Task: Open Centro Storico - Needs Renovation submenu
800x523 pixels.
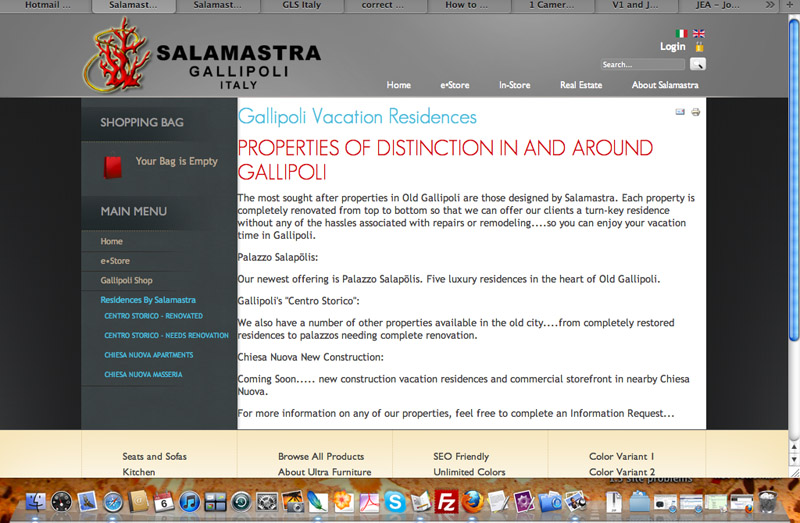Action: [x=166, y=335]
